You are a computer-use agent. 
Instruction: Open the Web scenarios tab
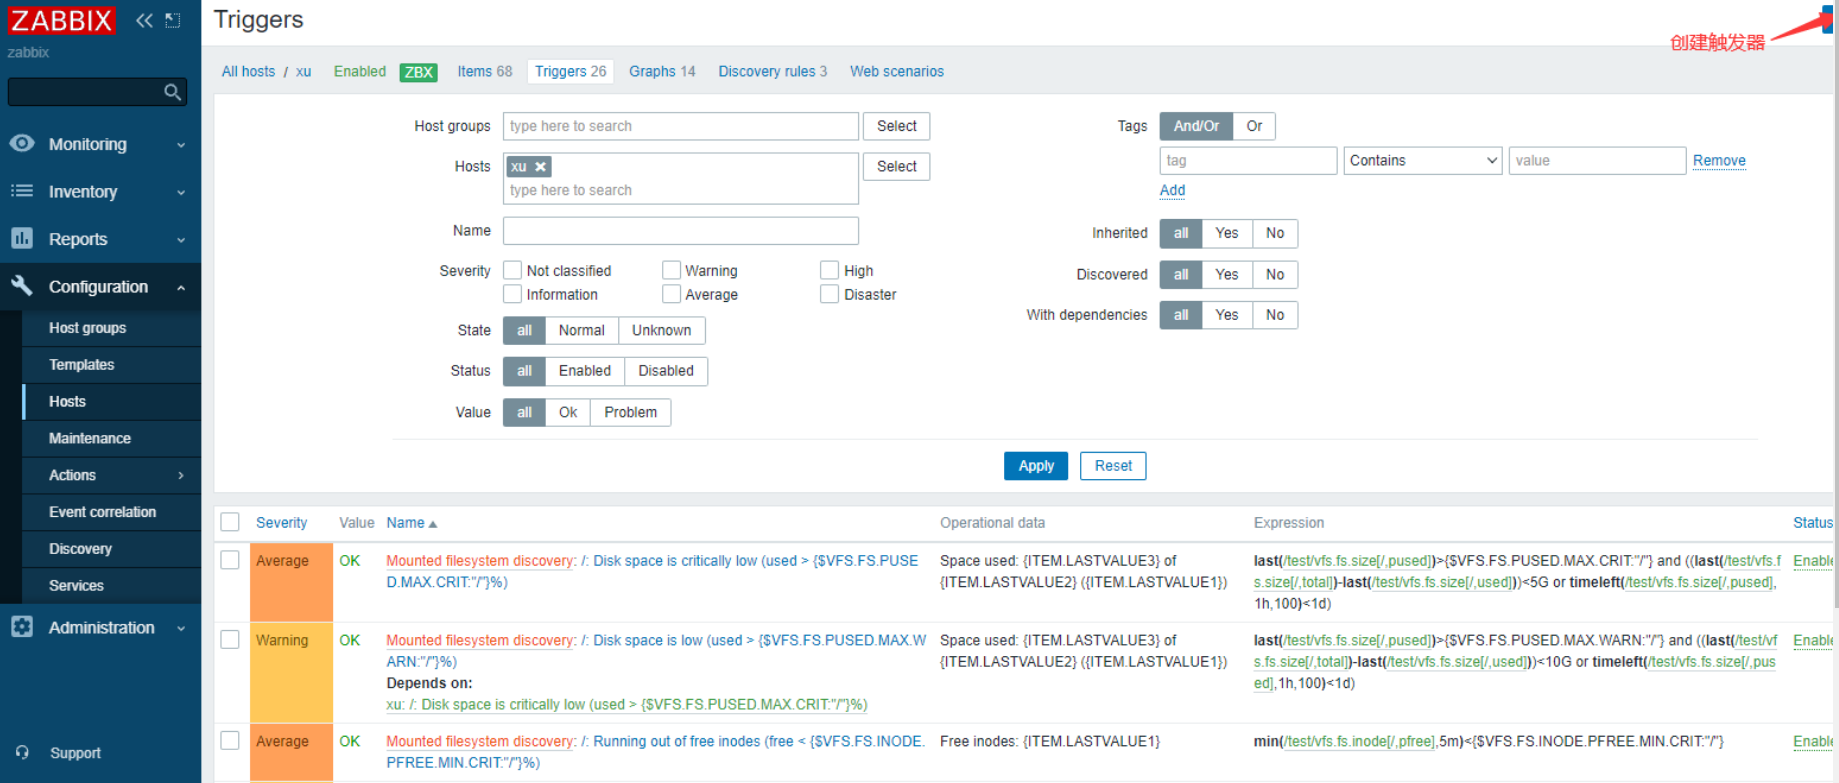coord(897,72)
